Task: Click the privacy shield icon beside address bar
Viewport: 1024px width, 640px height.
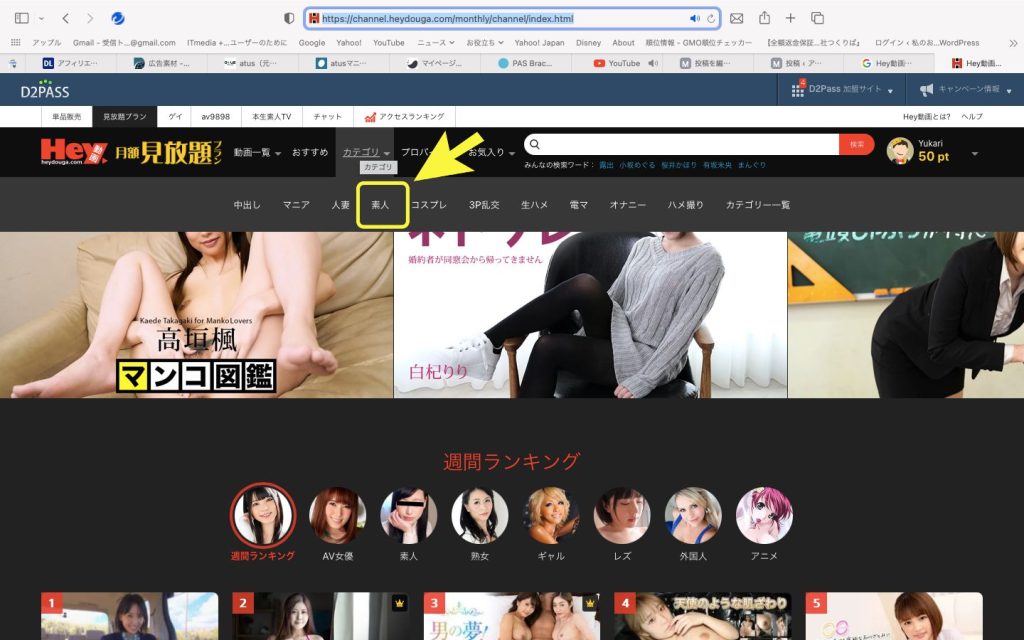Action: point(289,18)
